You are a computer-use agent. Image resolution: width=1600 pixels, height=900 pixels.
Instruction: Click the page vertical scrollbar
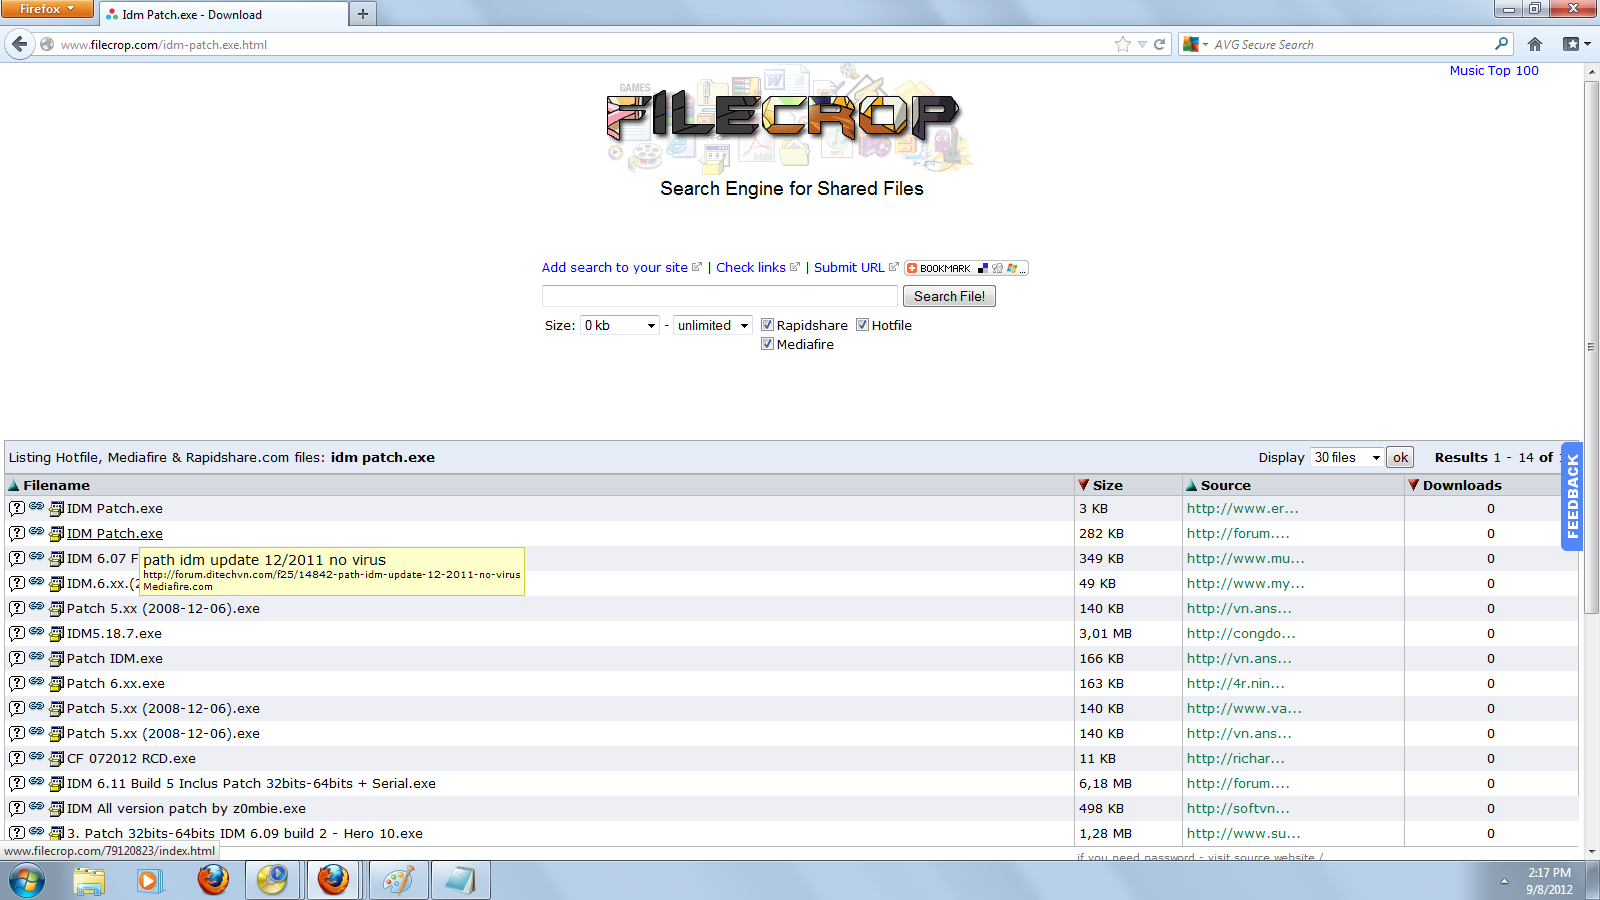pyautogui.click(x=1591, y=347)
